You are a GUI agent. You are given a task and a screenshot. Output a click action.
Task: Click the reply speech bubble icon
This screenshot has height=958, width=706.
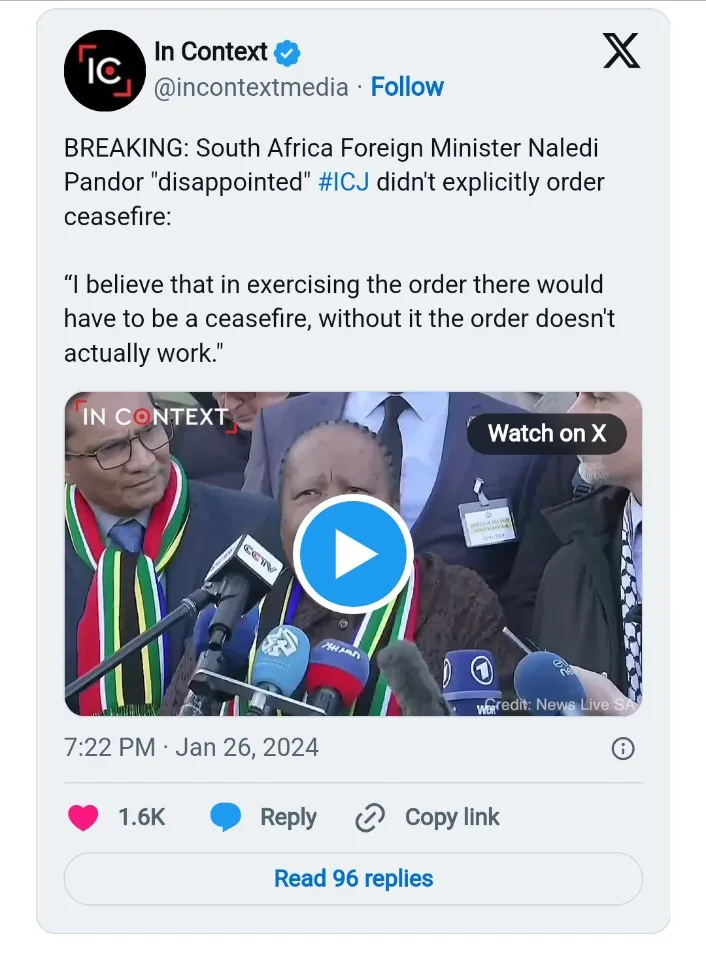[226, 817]
